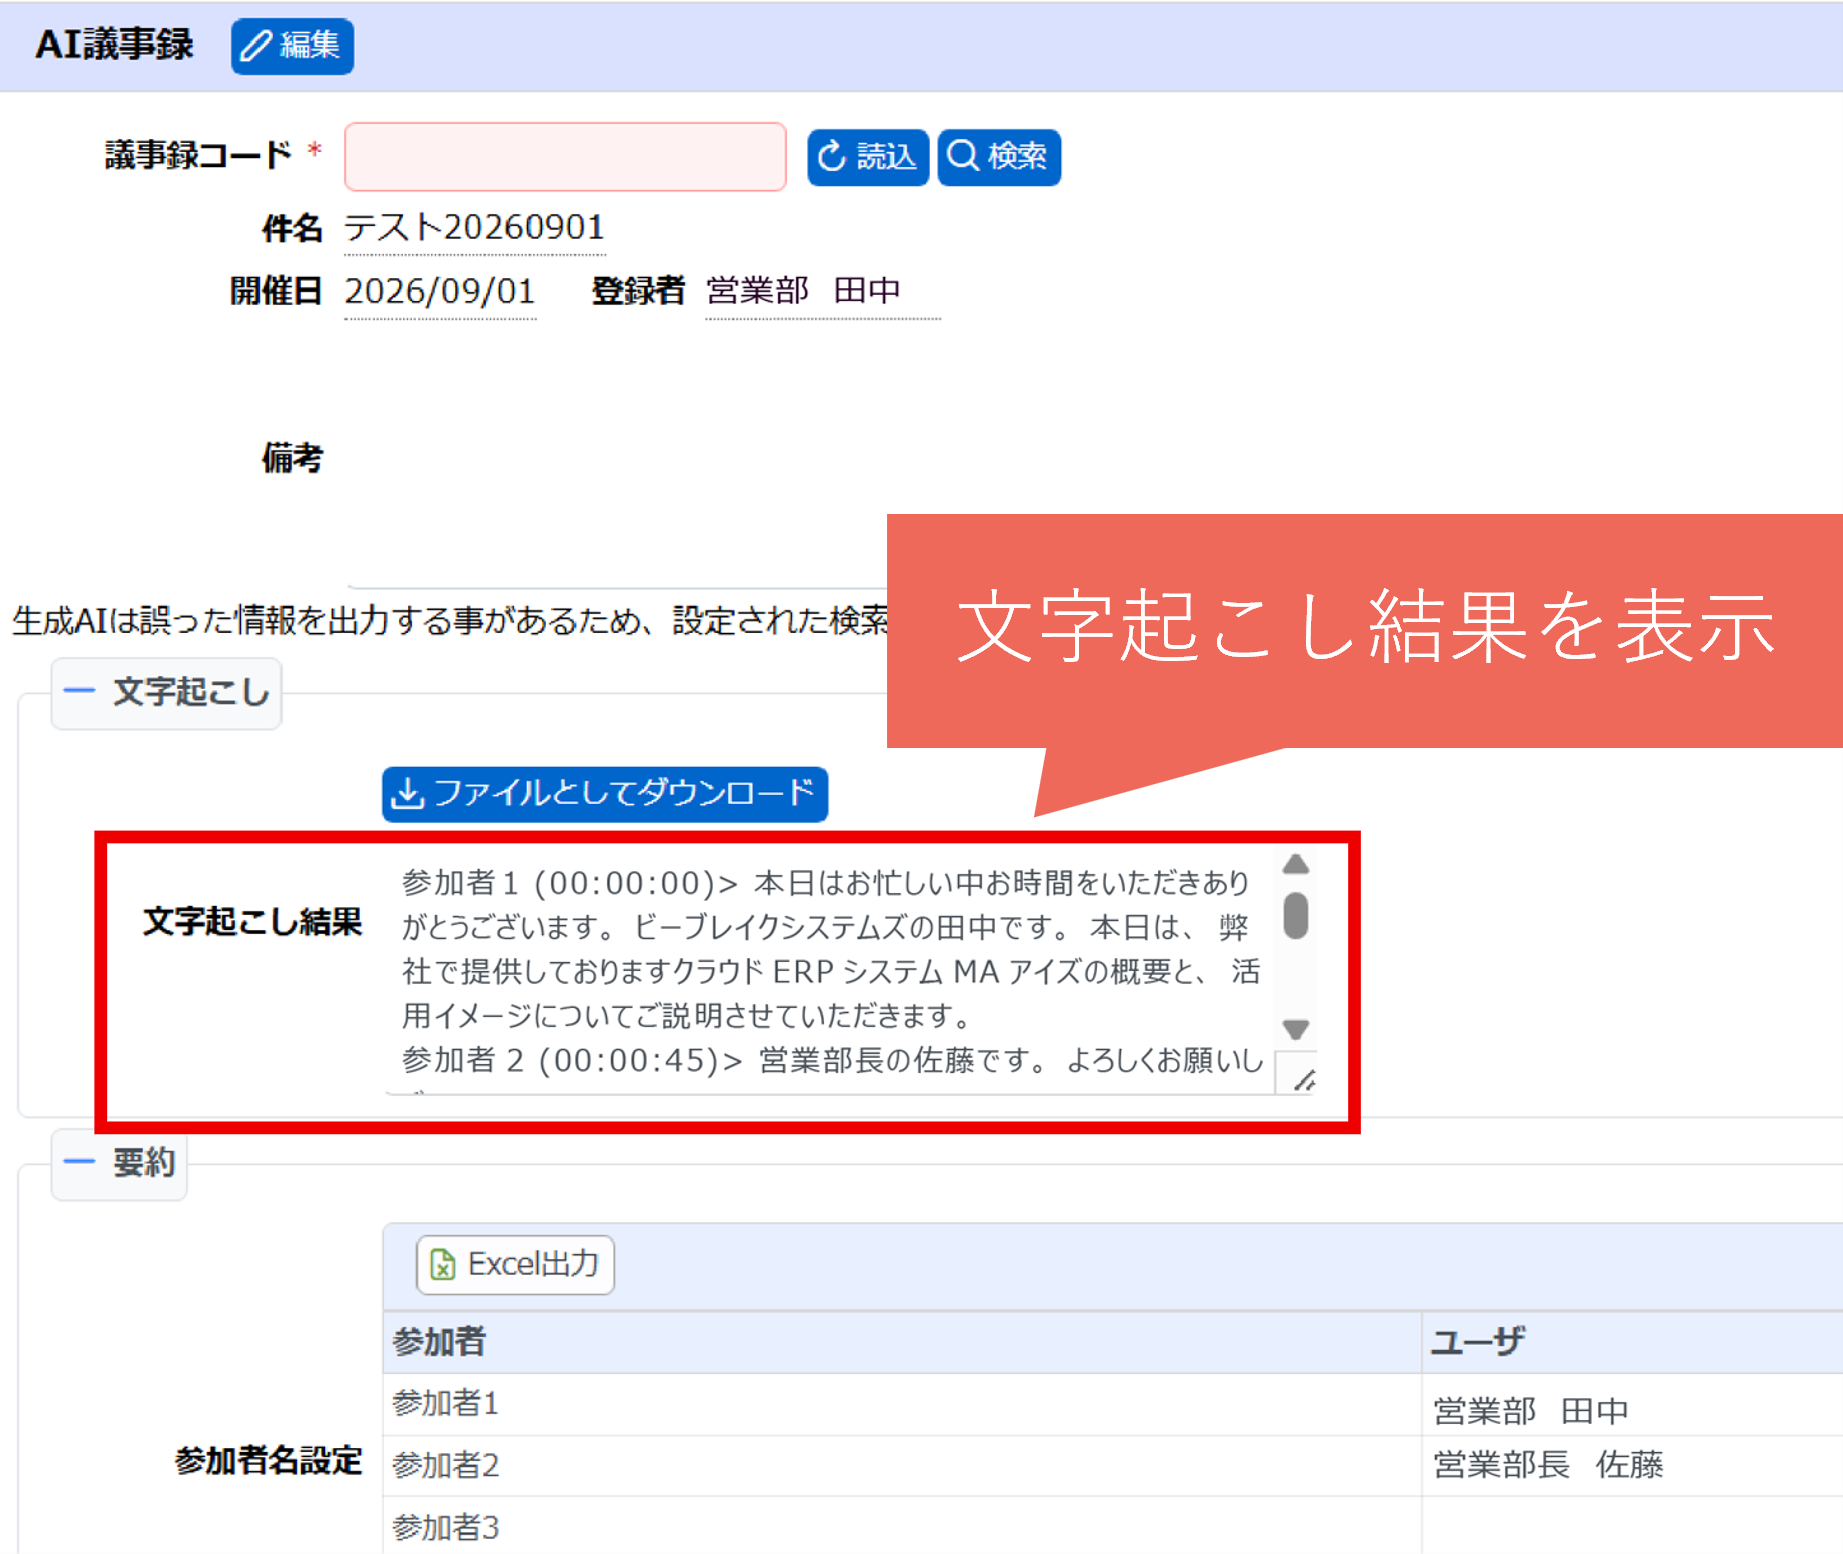Select the 参加者2 row cell
The width and height of the screenshot is (1843, 1554).
(902, 1466)
